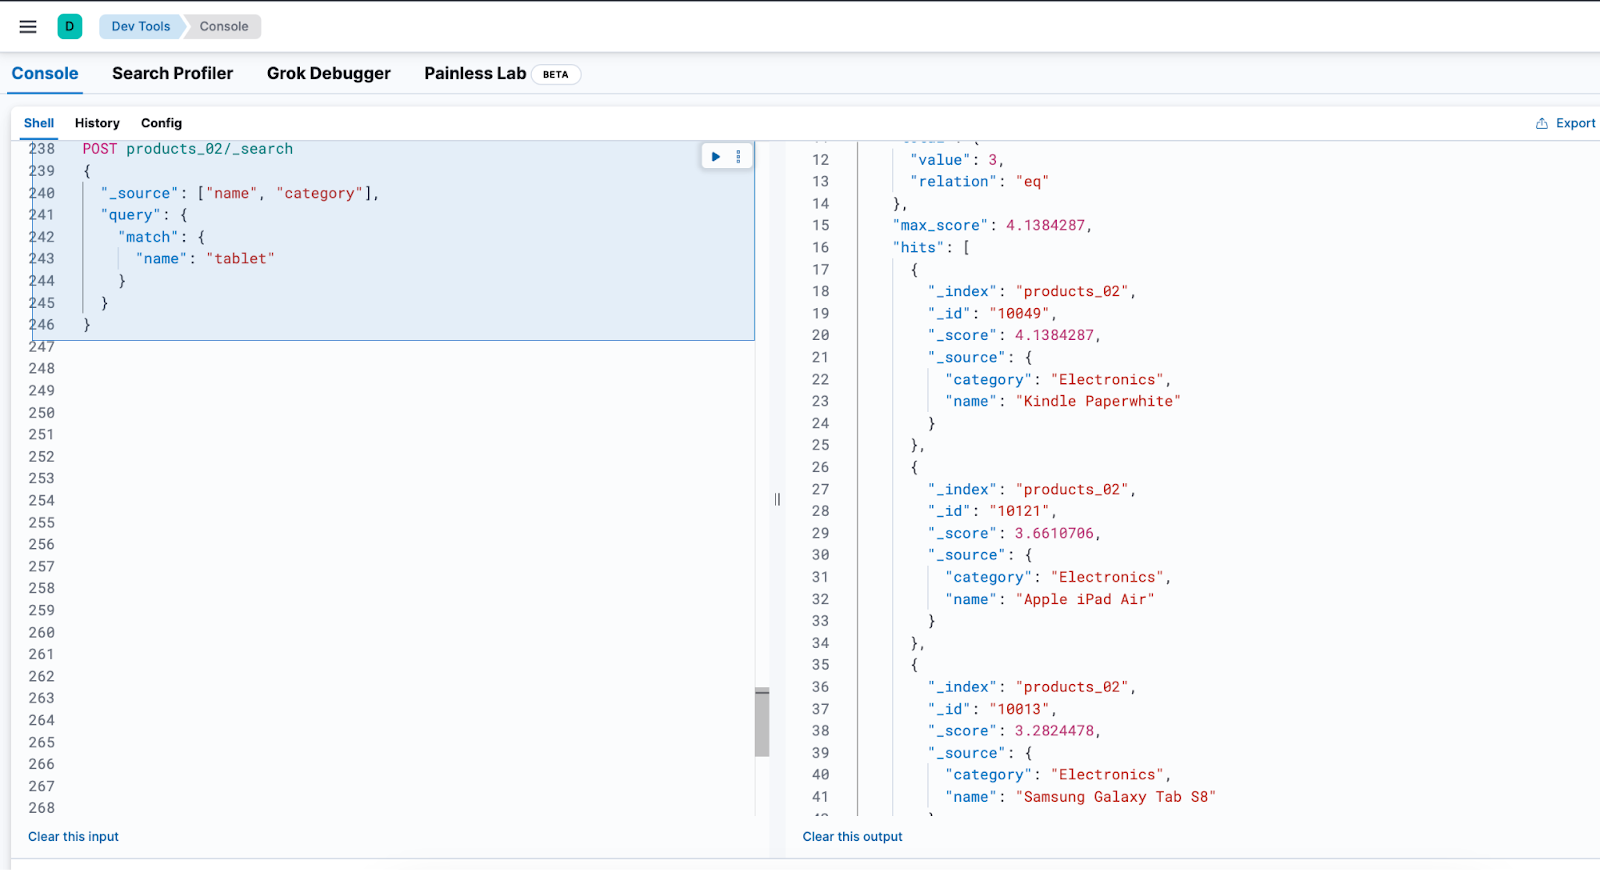This screenshot has width=1600, height=870.
Task: Open request options three-dot menu
Action: tap(739, 157)
